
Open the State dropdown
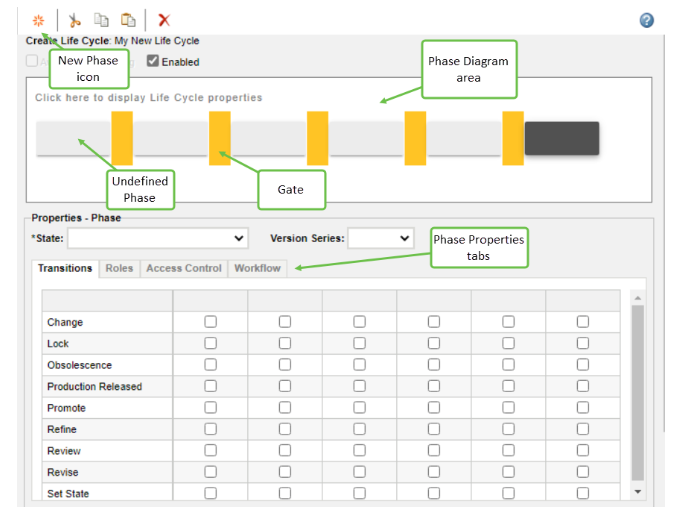click(x=158, y=238)
